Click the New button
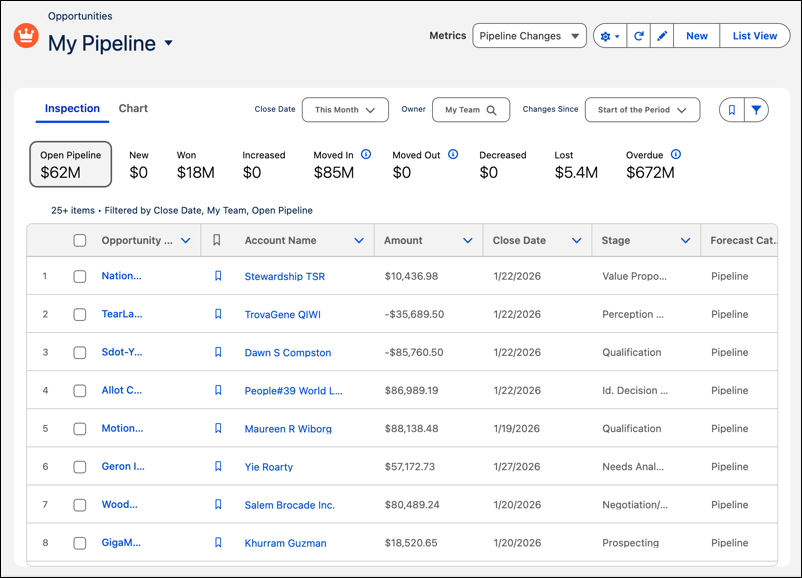 click(697, 36)
